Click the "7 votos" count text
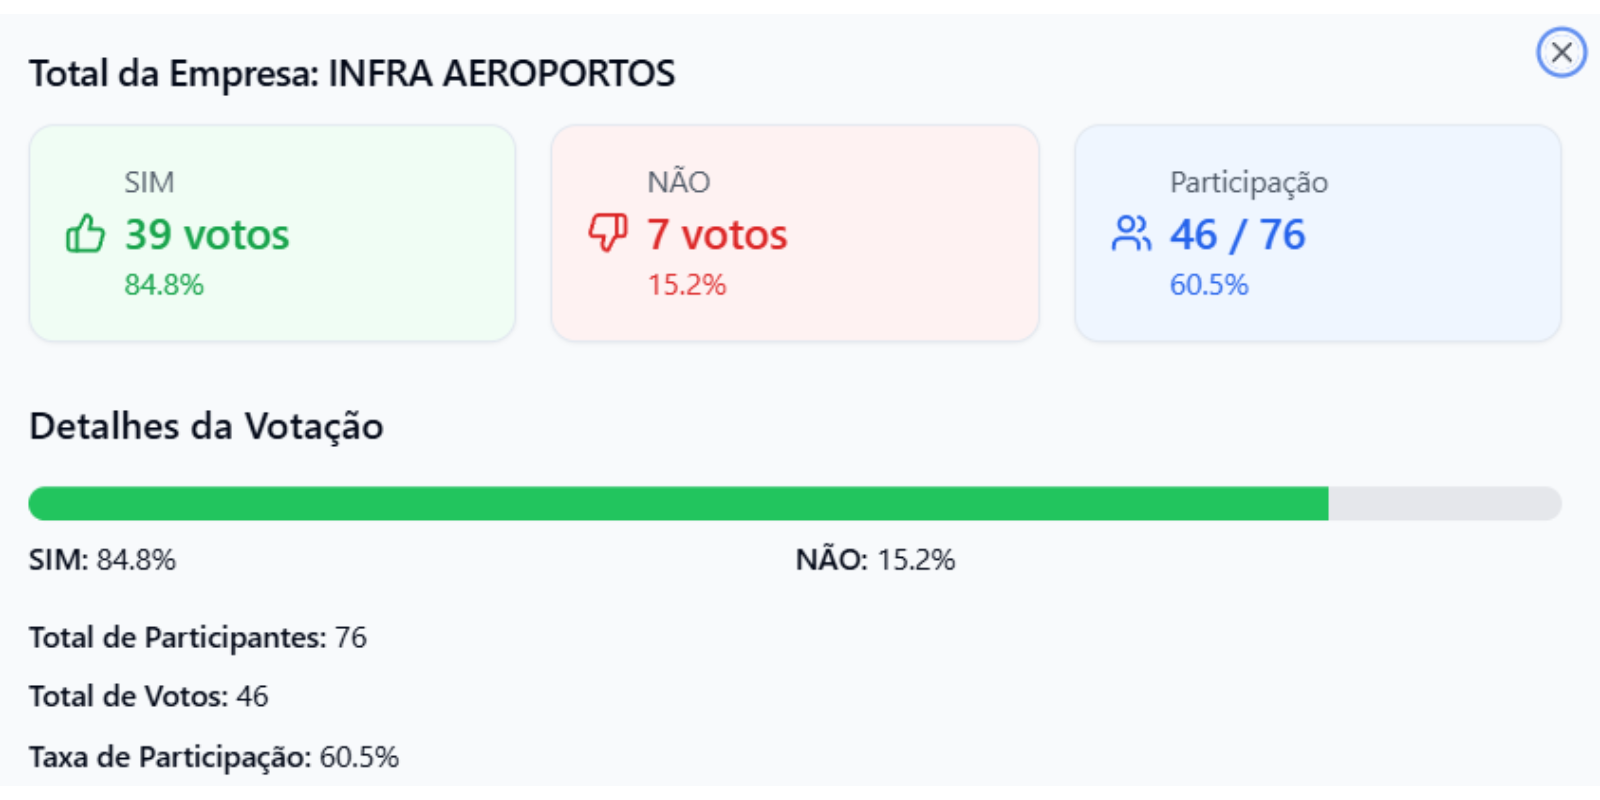The width and height of the screenshot is (1600, 800). click(x=717, y=235)
